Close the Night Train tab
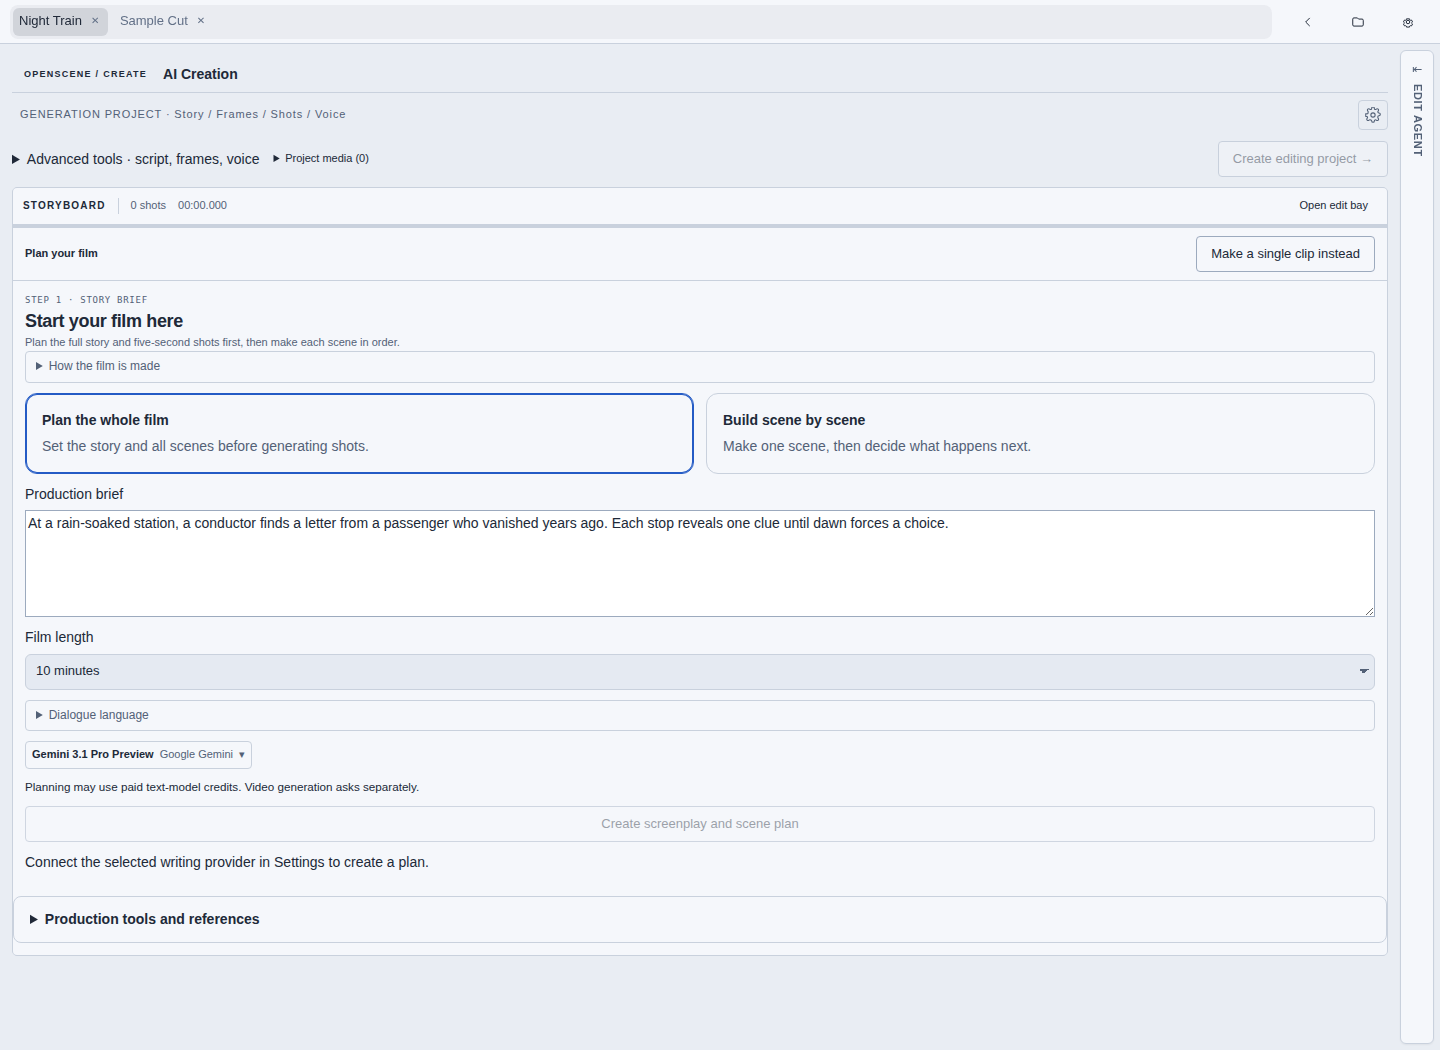 pos(95,21)
